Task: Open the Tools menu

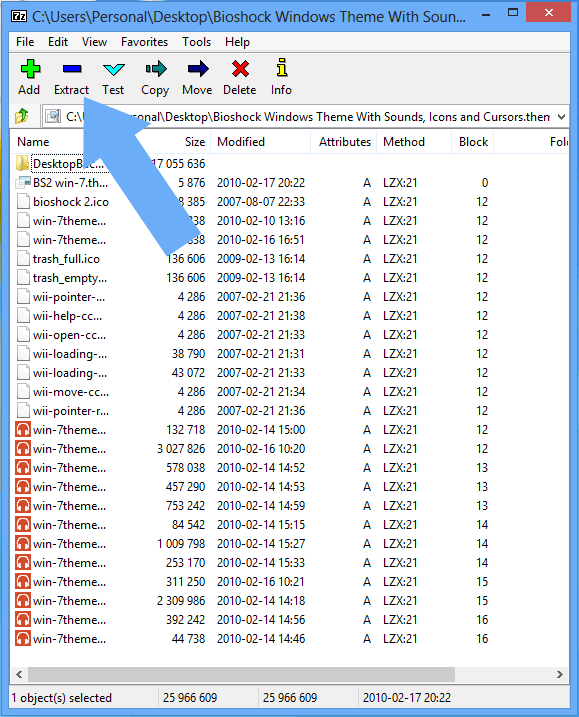Action: point(197,42)
